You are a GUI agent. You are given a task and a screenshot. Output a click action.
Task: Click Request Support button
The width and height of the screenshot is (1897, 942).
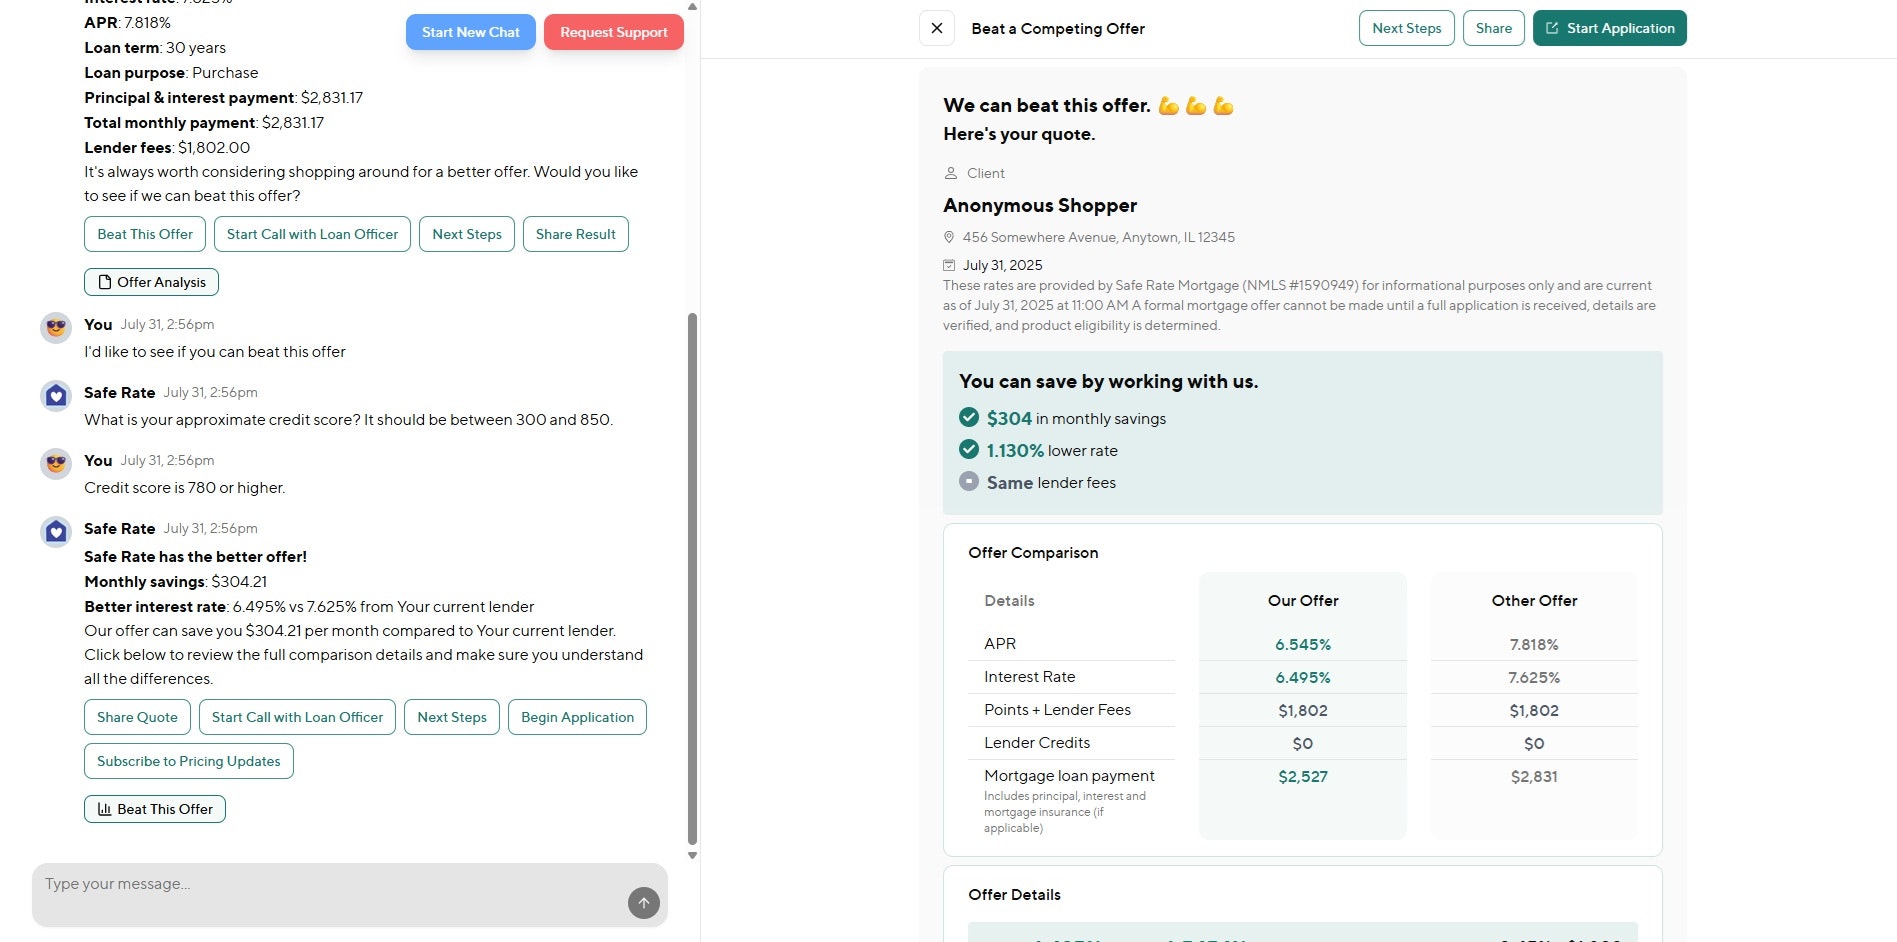tap(614, 32)
